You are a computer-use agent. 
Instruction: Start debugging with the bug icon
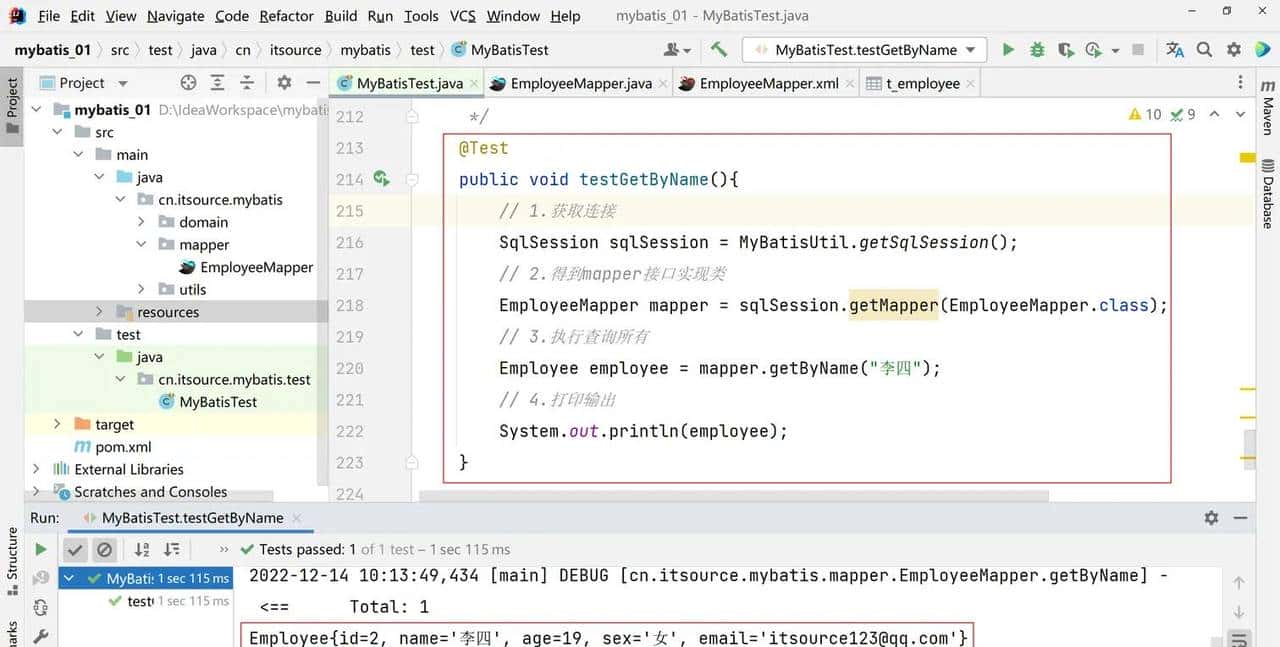(1037, 50)
